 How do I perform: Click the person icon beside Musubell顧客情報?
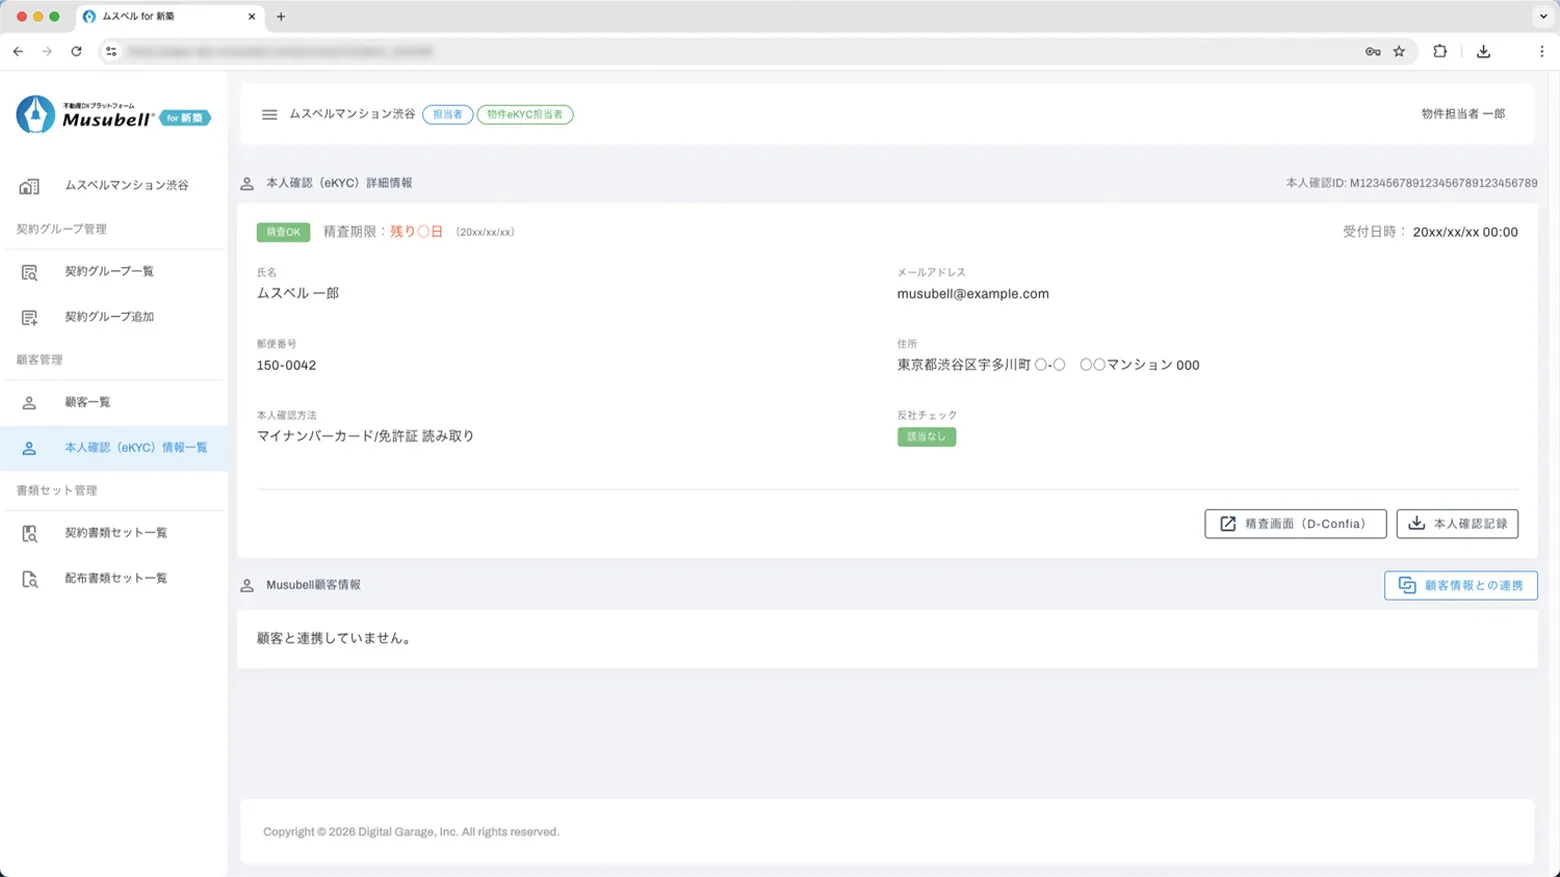(247, 586)
